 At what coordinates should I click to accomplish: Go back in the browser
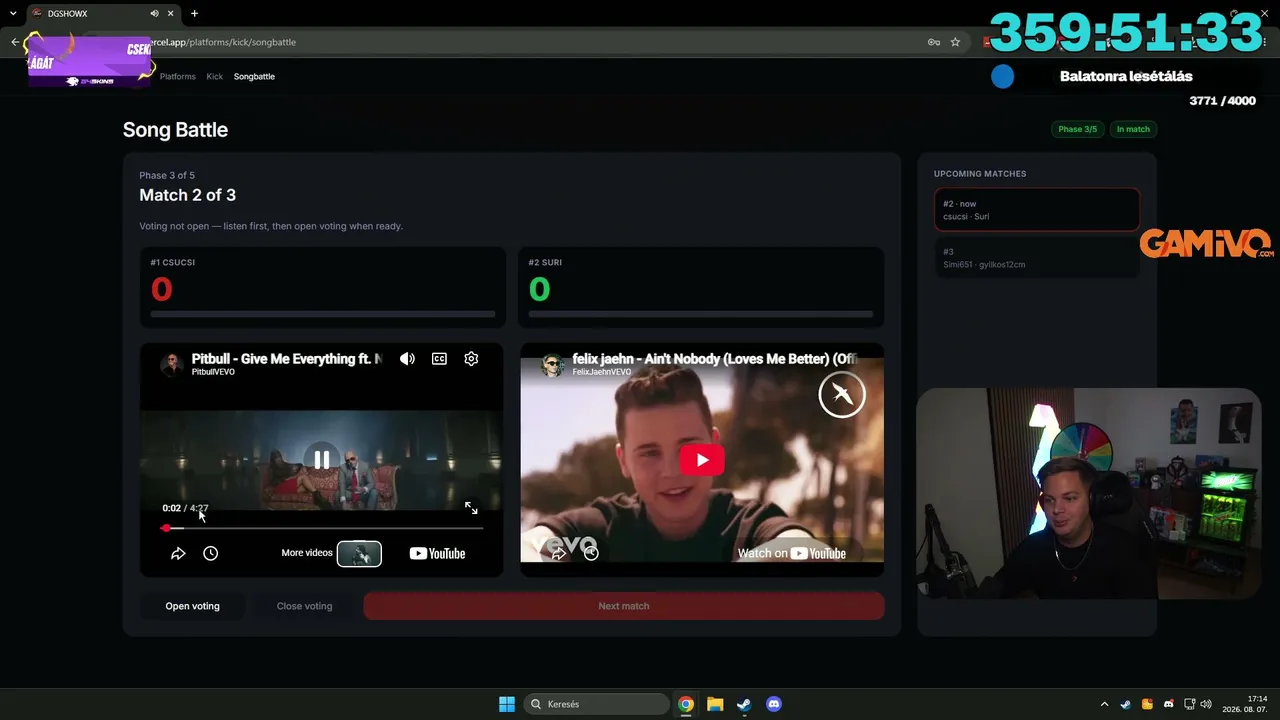[x=15, y=42]
